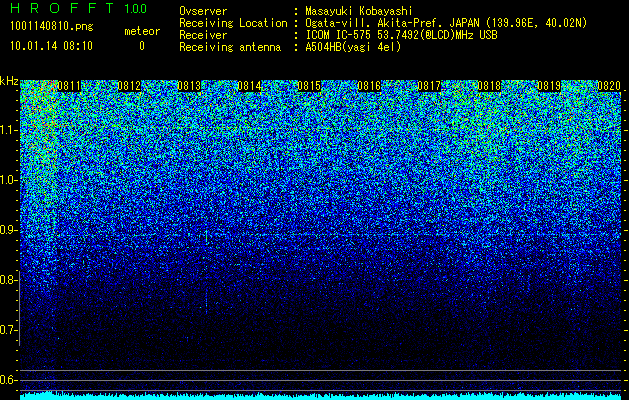Image resolution: width=629 pixels, height=400 pixels.
Task: Click the 'Receiving Location' label
Action: click(233, 23)
